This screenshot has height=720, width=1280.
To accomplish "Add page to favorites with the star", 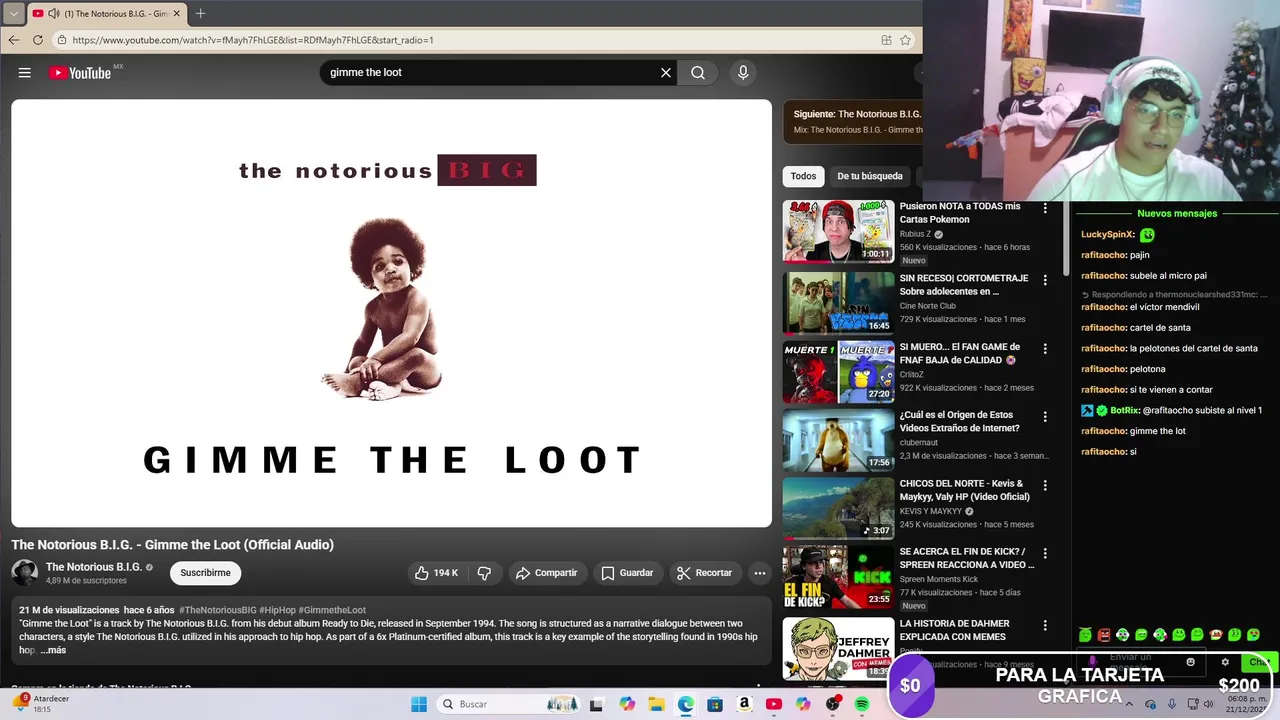I will [905, 40].
